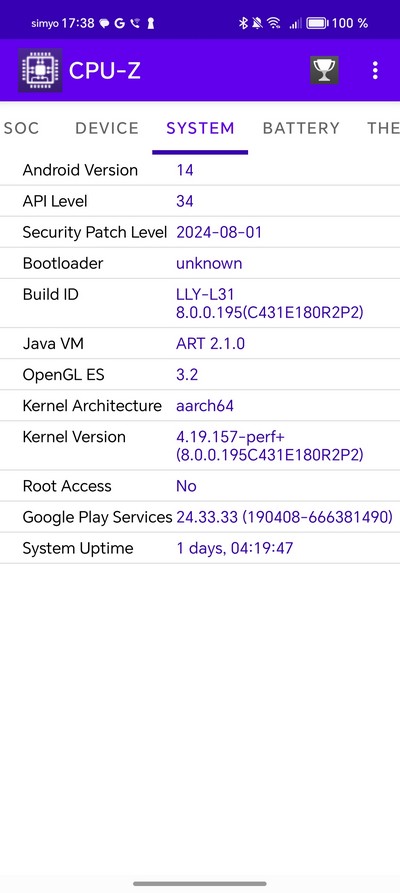The height and width of the screenshot is (893, 400).
Task: Tap the cellular signal bars icon
Action: [295, 23]
